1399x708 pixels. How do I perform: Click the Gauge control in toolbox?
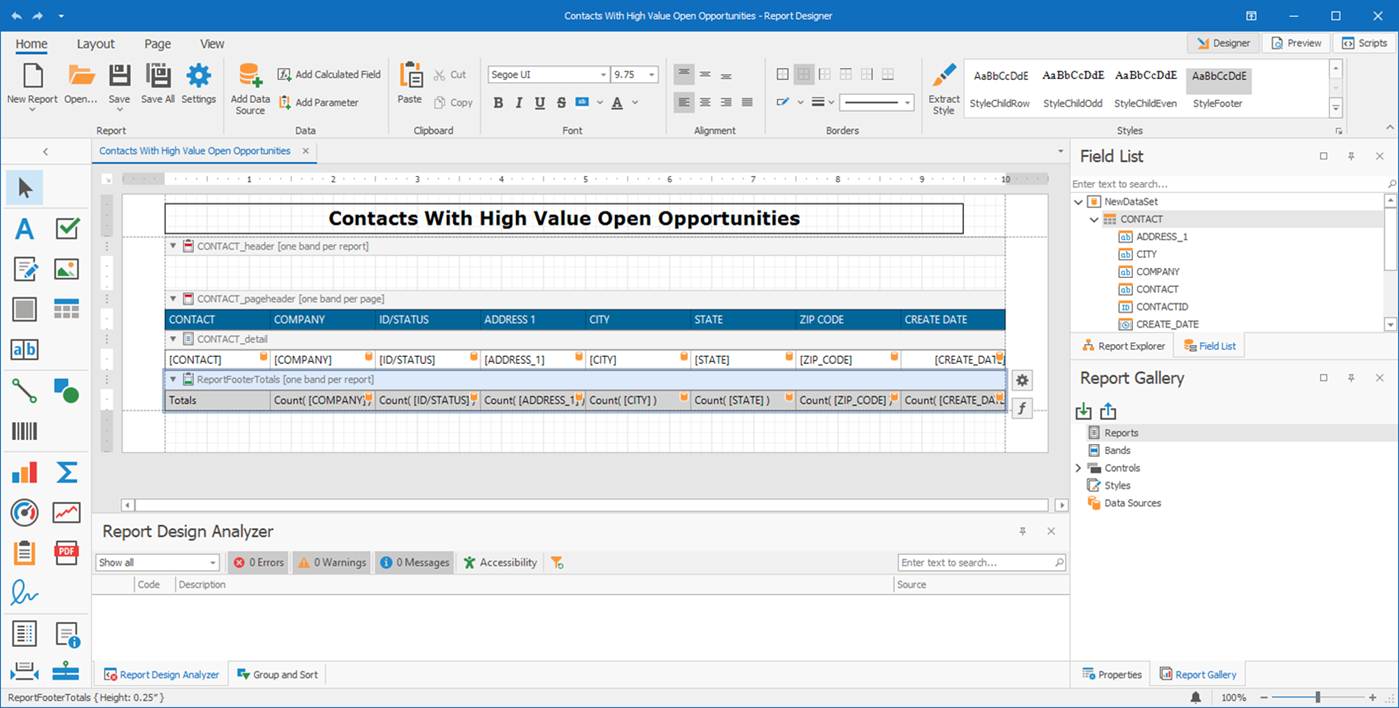[x=24, y=512]
